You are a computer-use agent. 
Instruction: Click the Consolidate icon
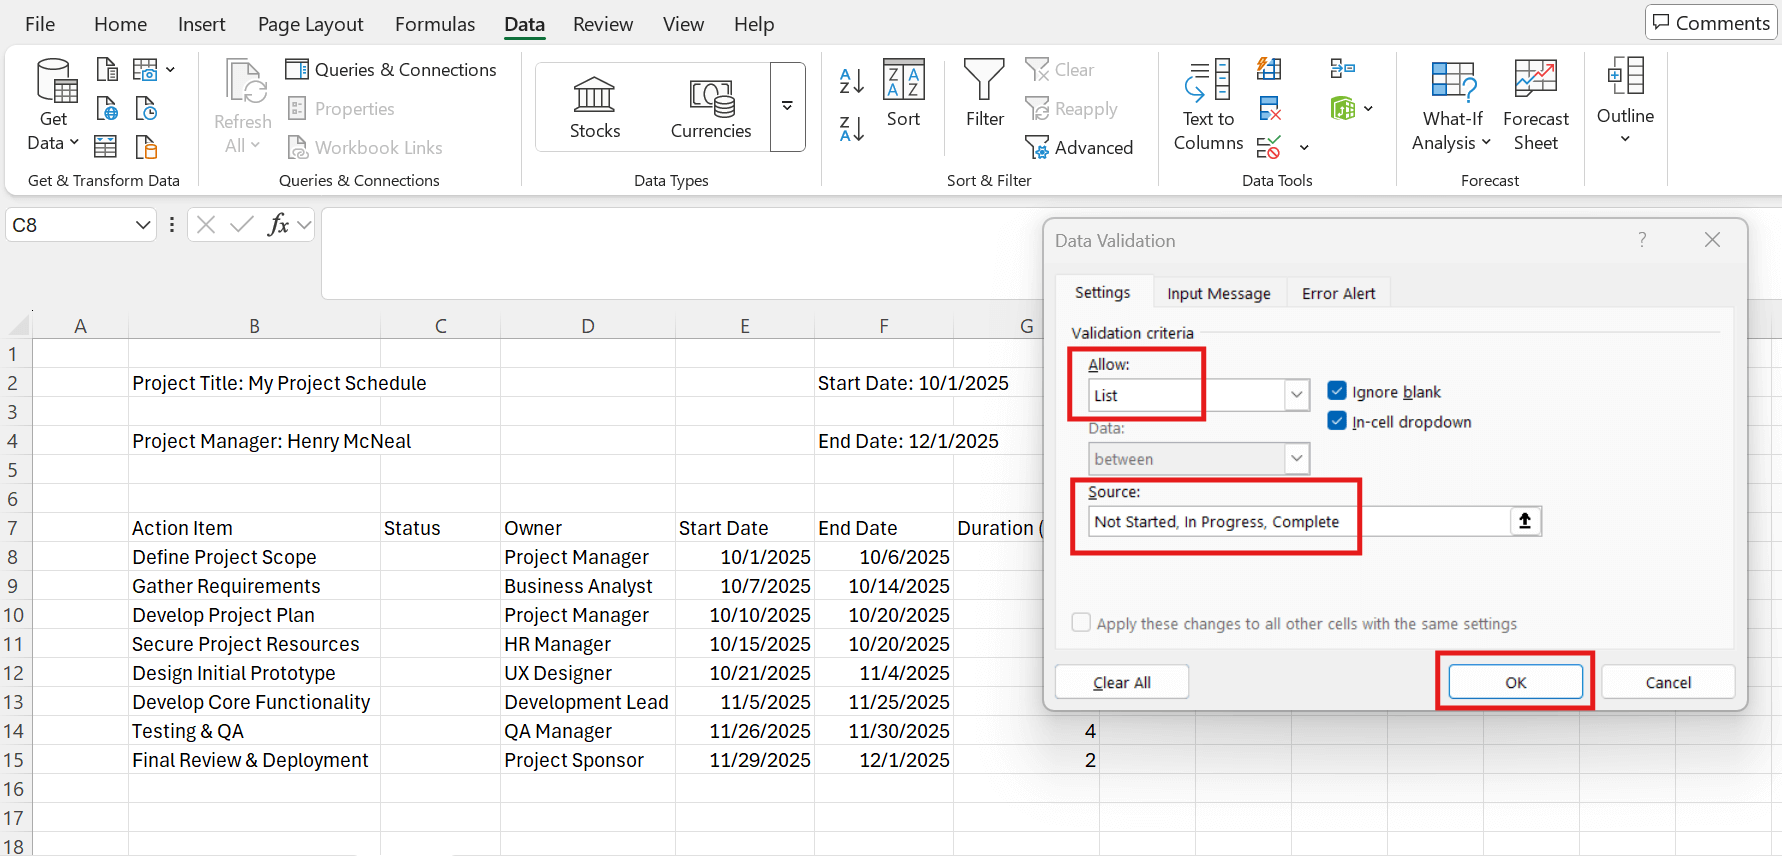coord(1343,69)
